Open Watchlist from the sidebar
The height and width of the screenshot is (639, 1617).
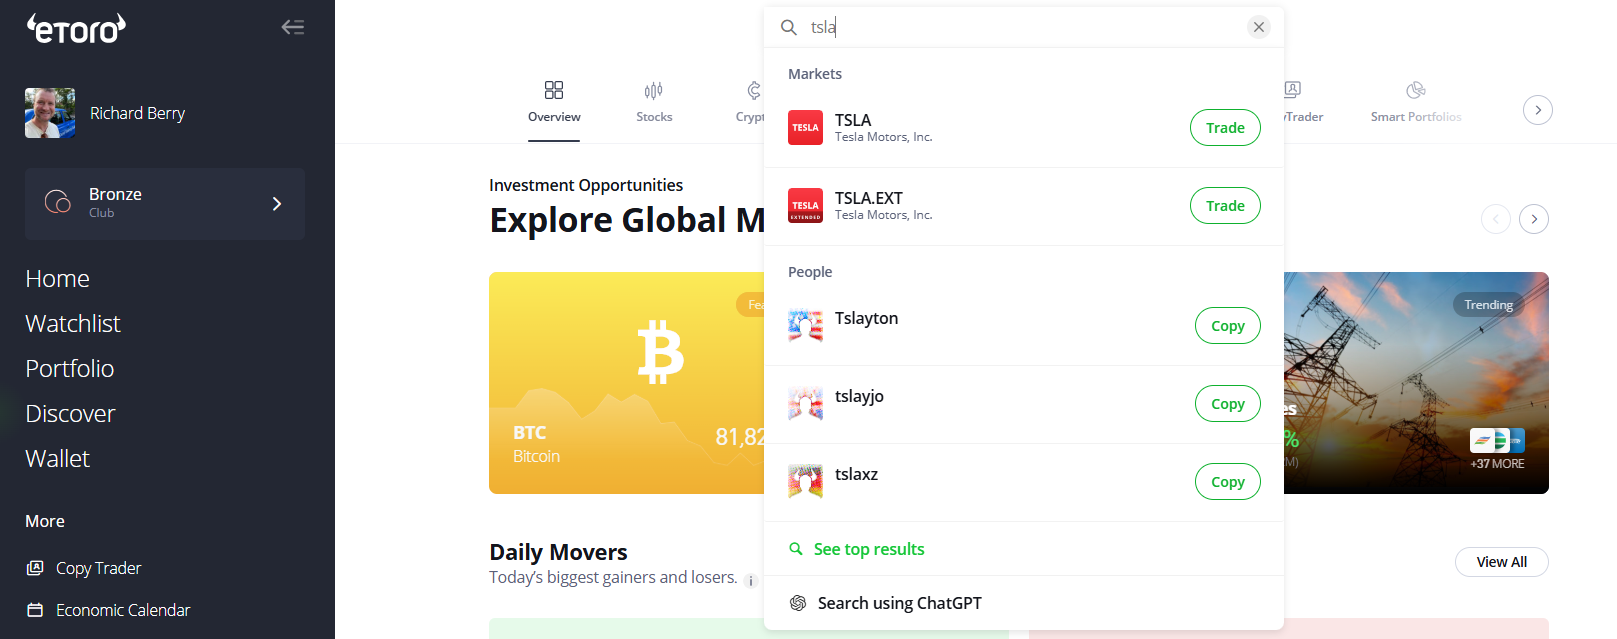(73, 324)
